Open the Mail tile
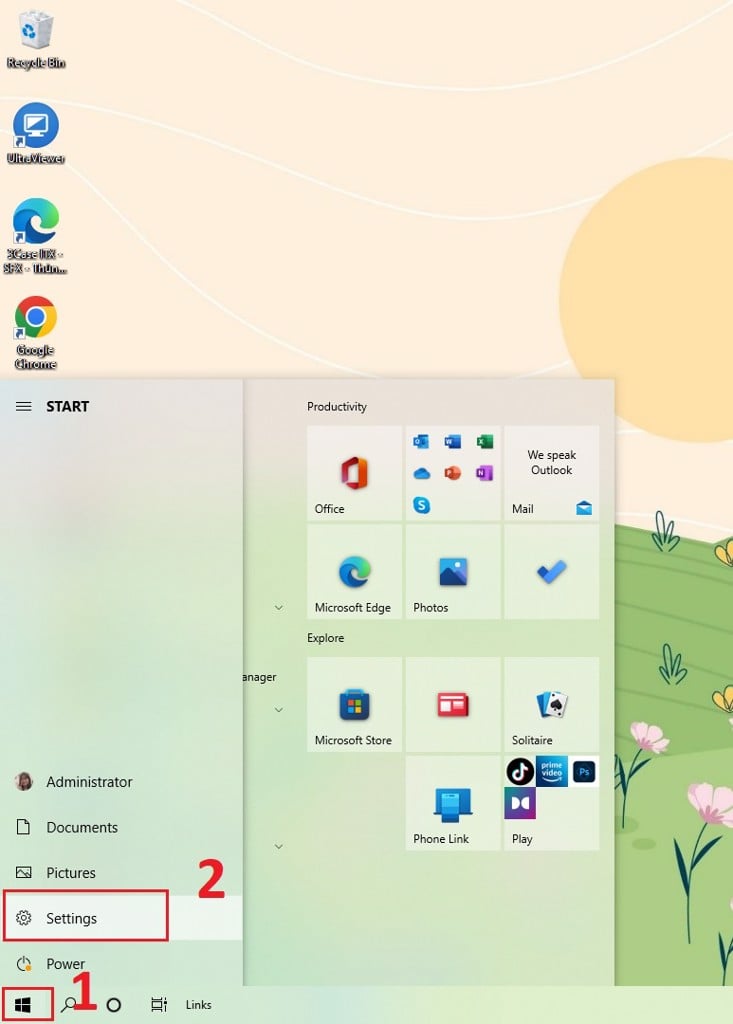Screen dimensions: 733x1024 pyautogui.click(x=551, y=473)
